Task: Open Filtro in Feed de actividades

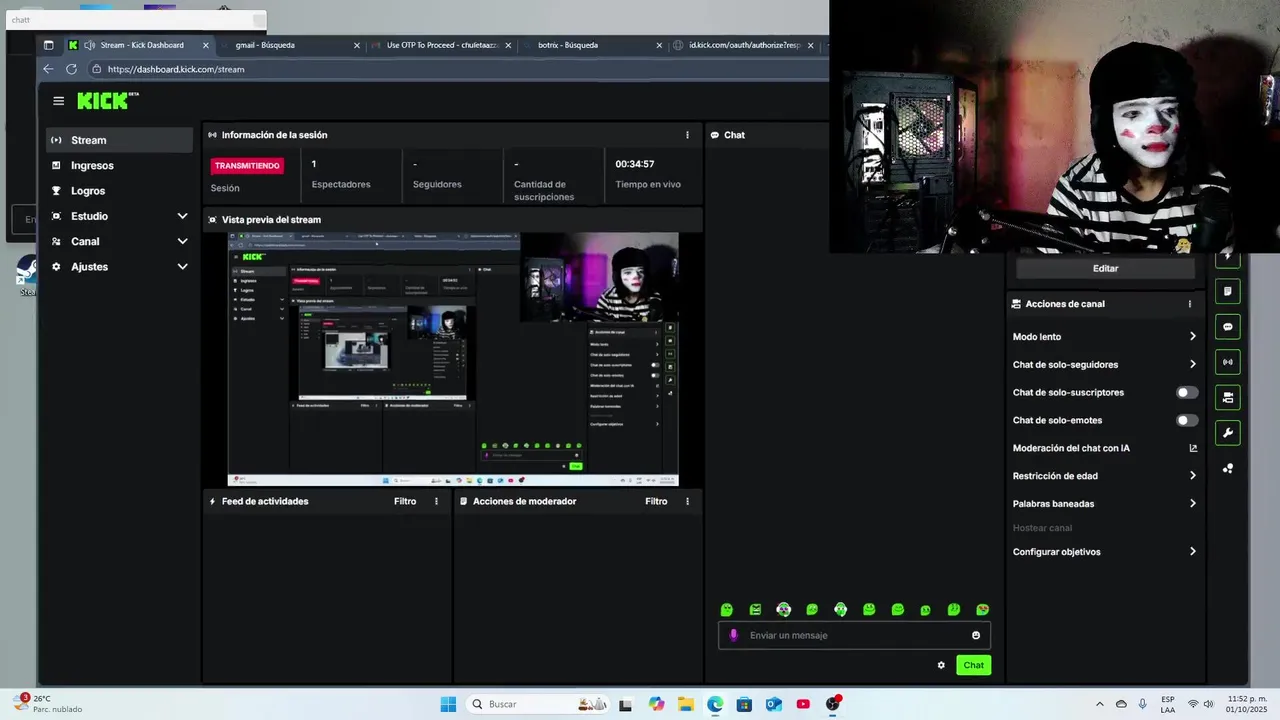Action: click(405, 501)
